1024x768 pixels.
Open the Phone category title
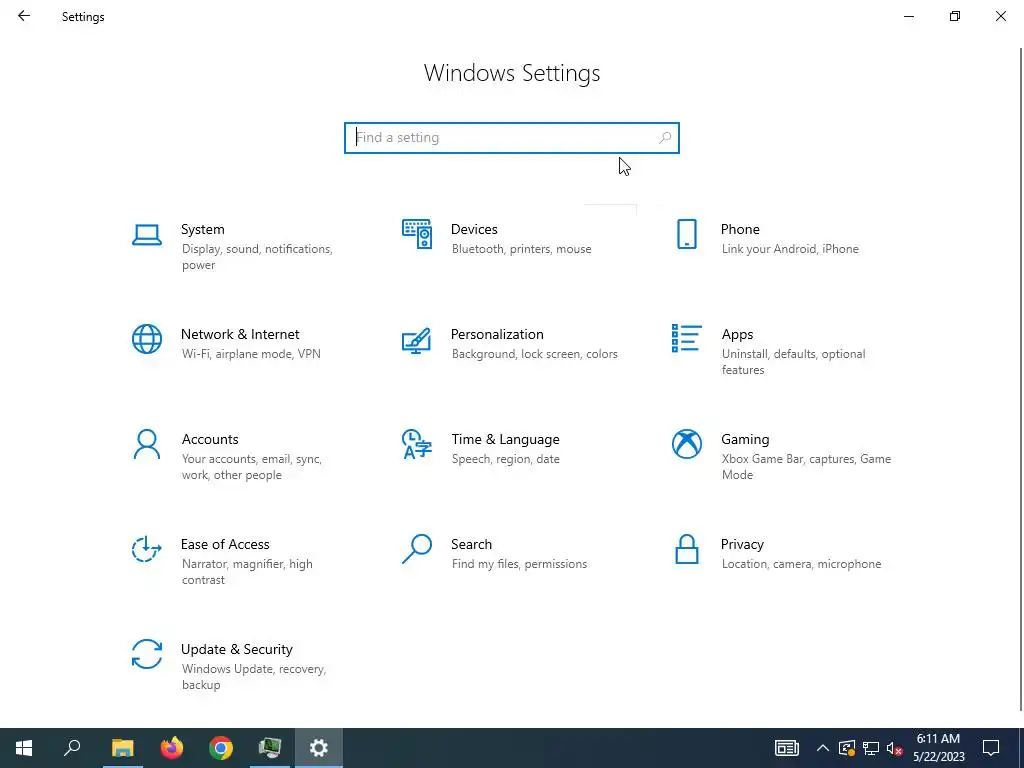click(740, 229)
